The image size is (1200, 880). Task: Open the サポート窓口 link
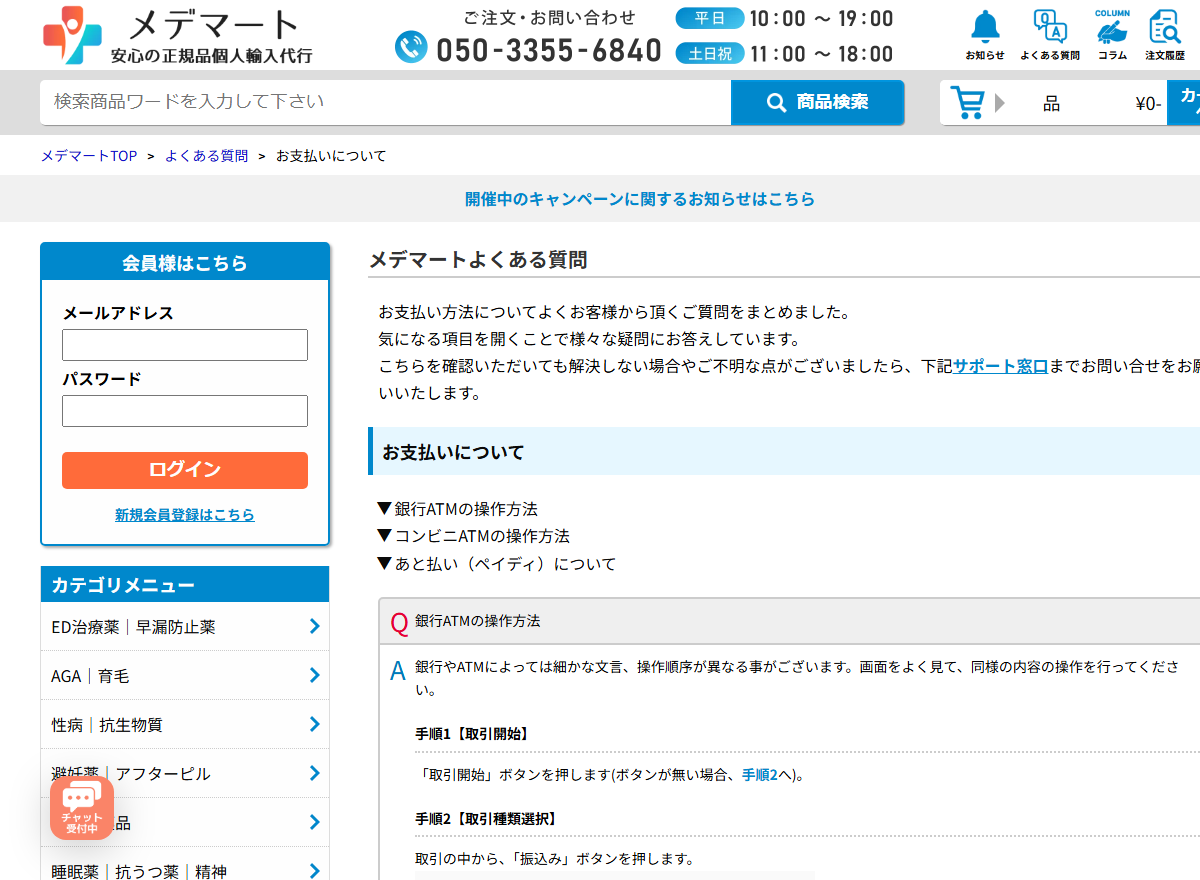coord(1000,366)
